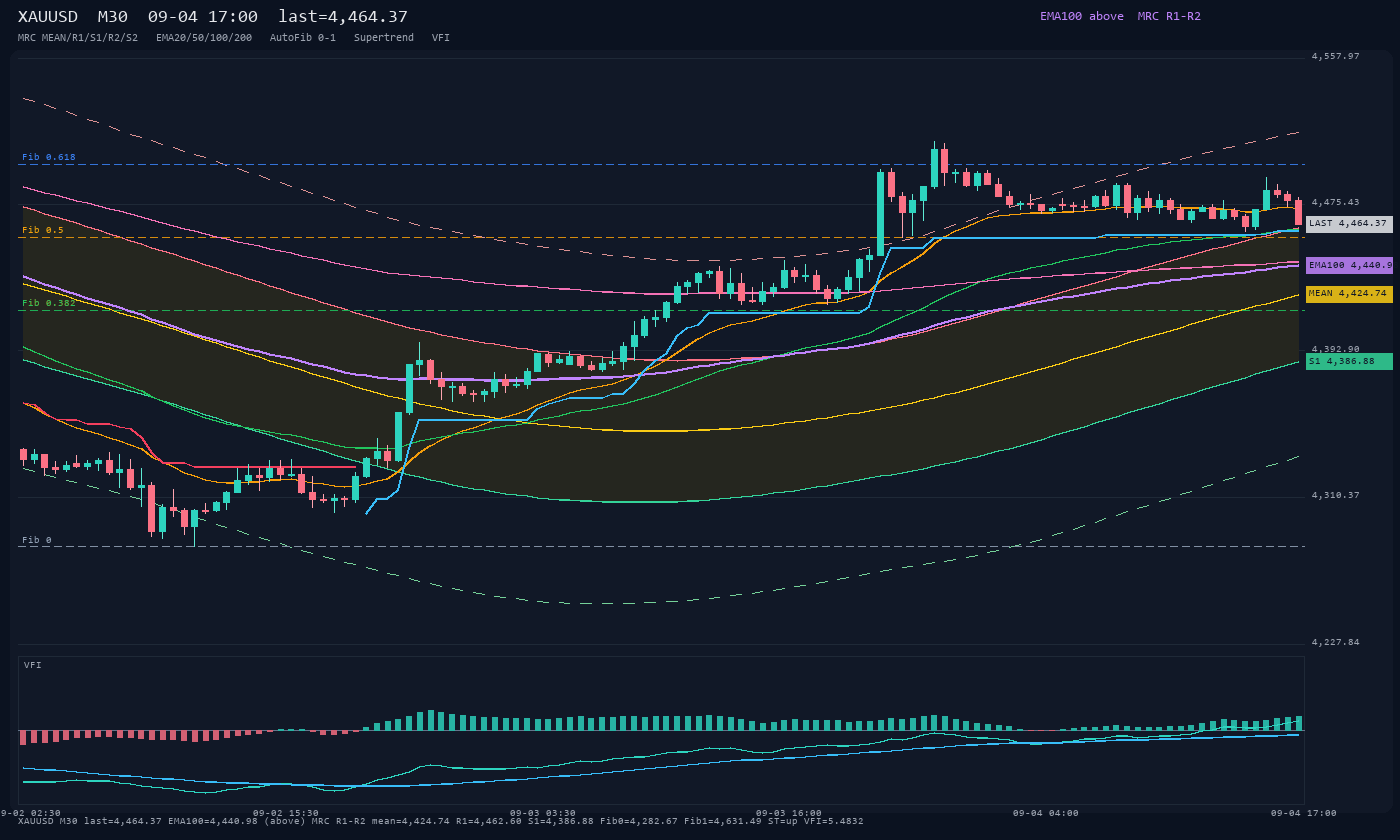Click the 09-04 04:00 time axis label
Screen dimensions: 1400x840
[x=1046, y=813]
